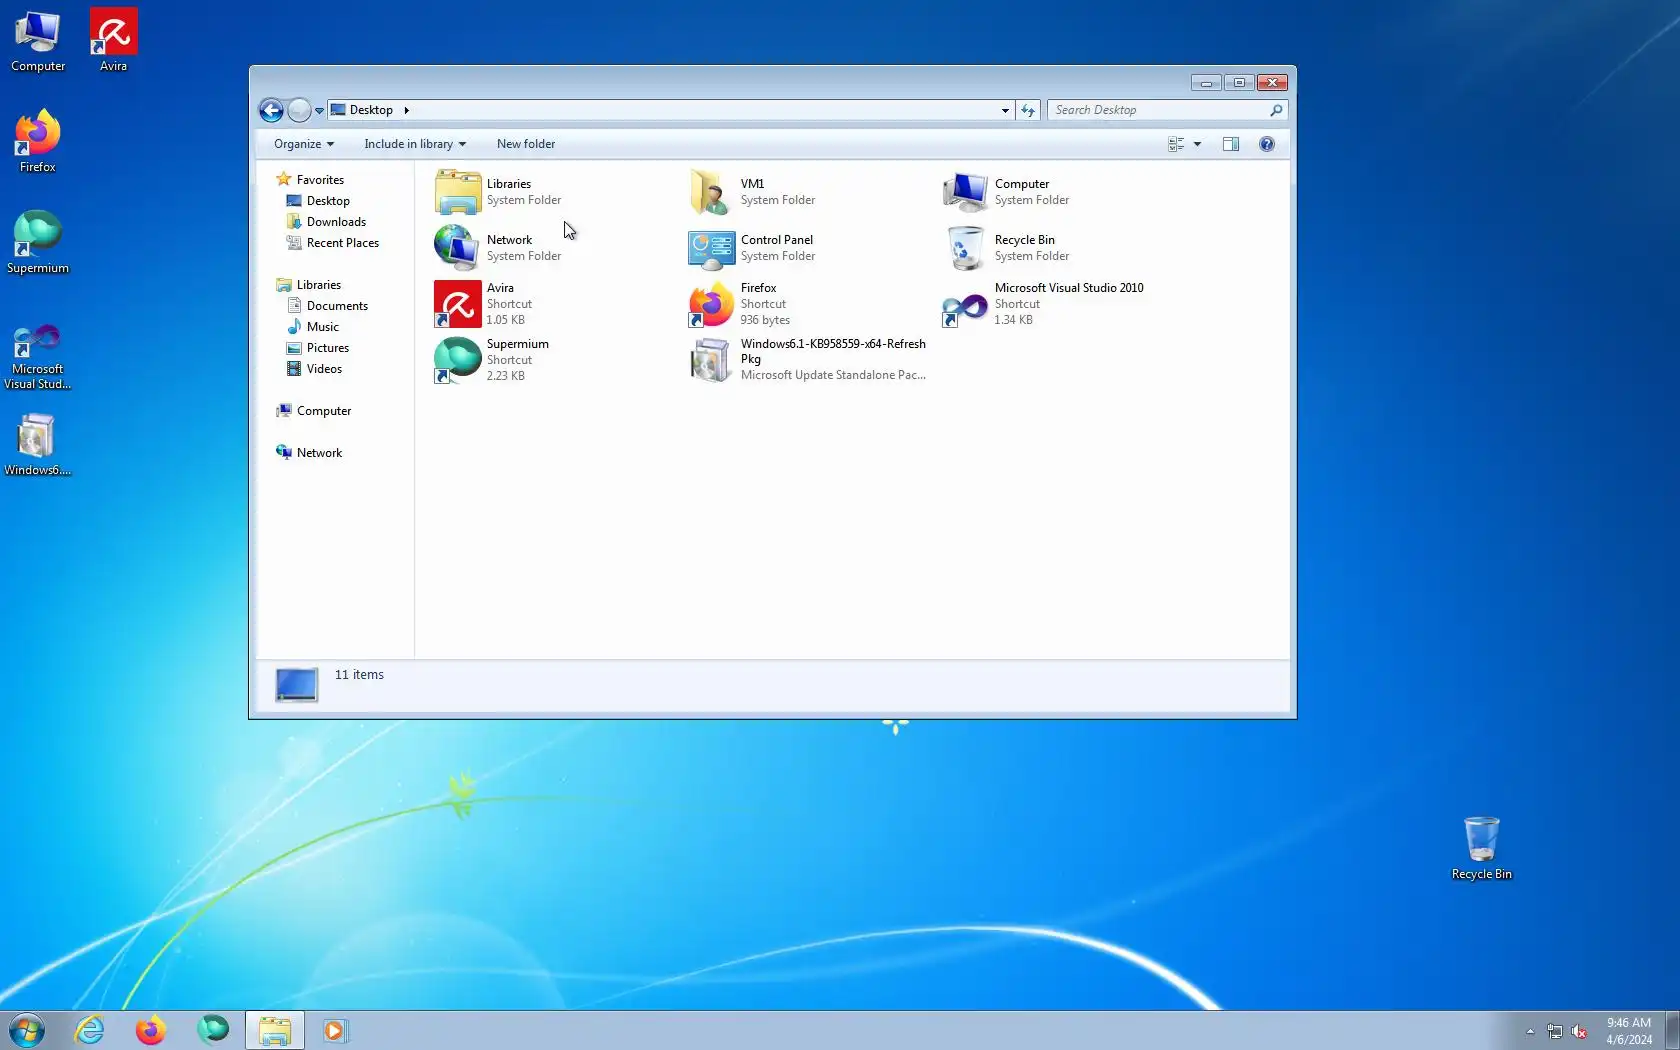Expand the breadcrumb arrow after Desktop
This screenshot has height=1050, width=1680.
(407, 110)
